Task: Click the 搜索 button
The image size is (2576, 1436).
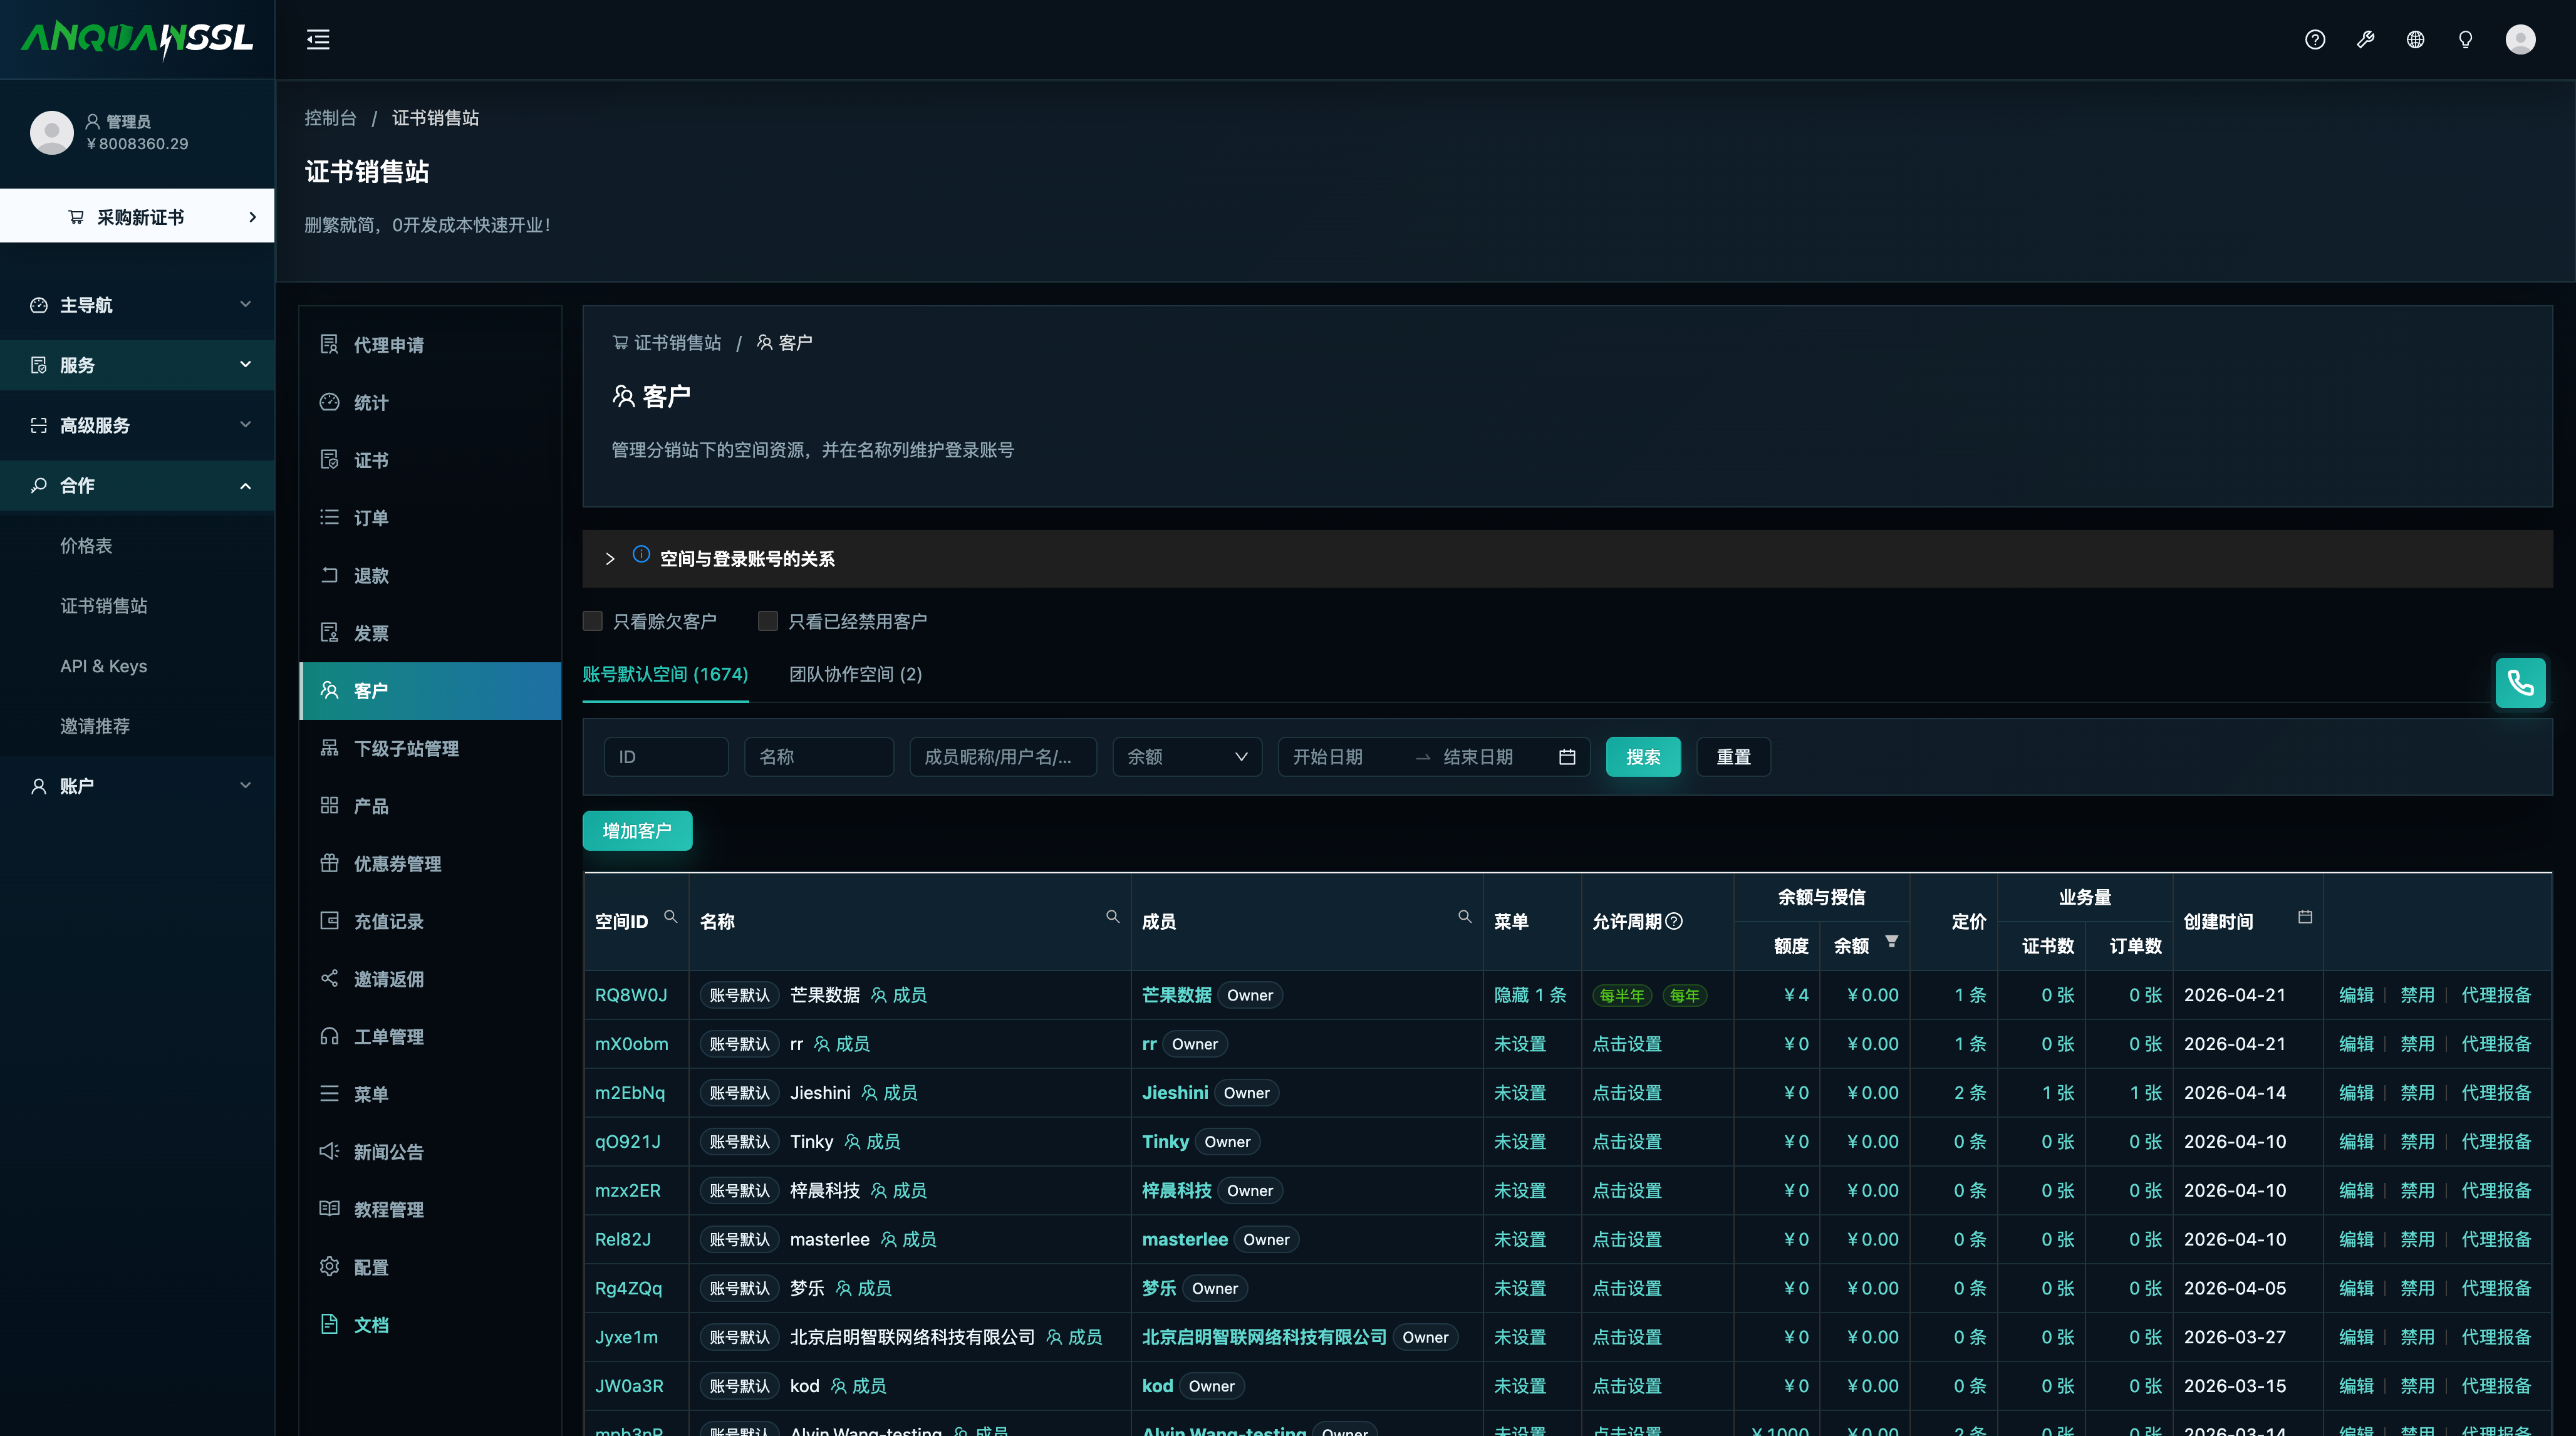Action: coord(1643,757)
